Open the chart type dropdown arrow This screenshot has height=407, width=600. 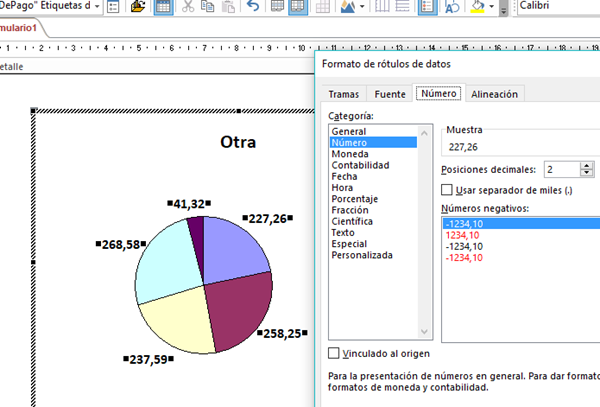[364, 7]
